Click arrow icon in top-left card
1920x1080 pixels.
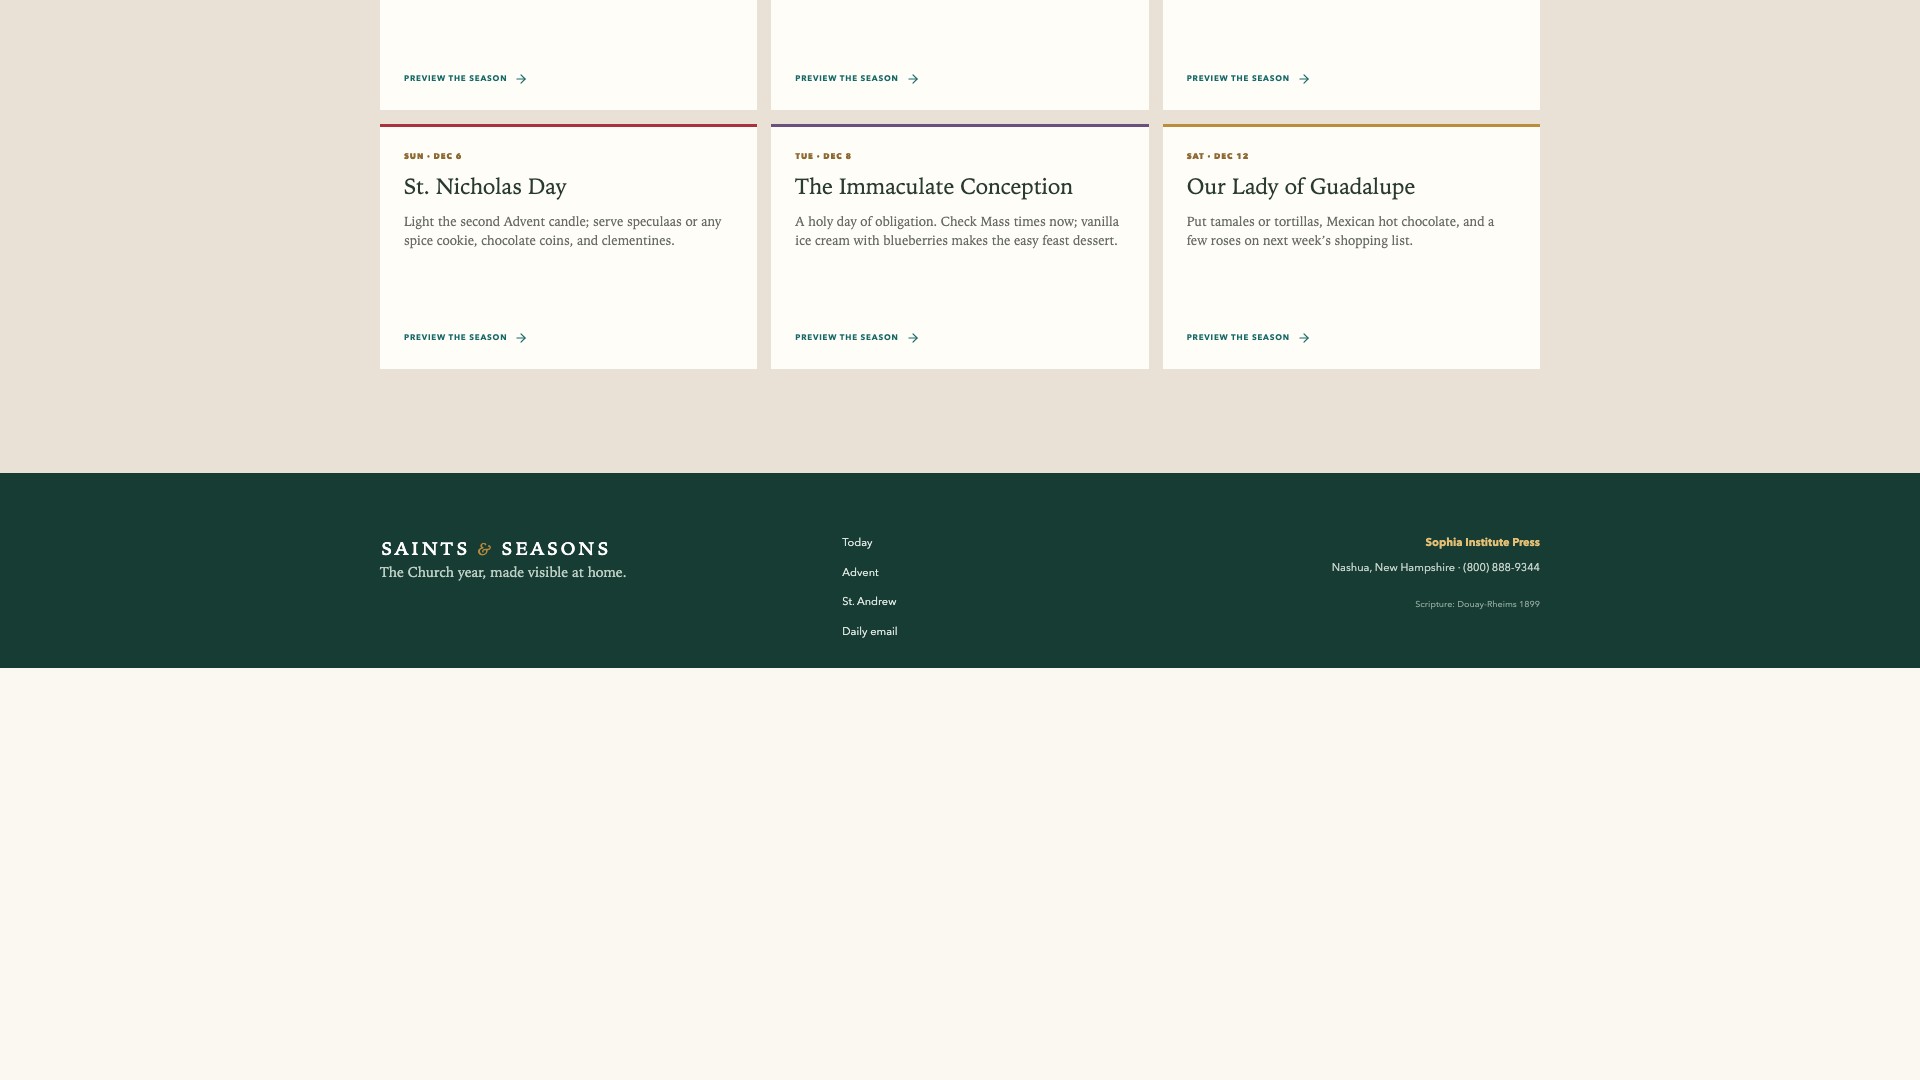521,79
